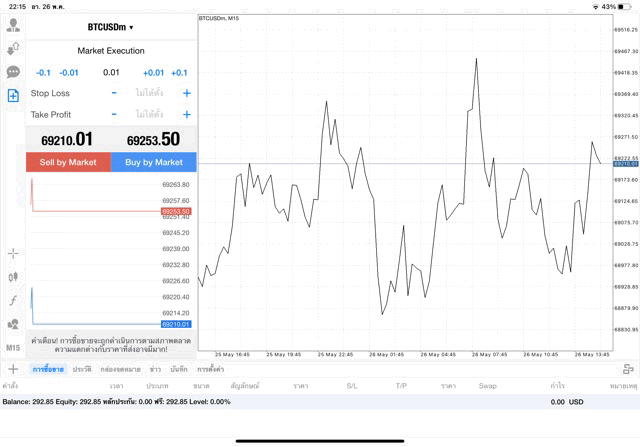The height and width of the screenshot is (447, 640).
Task: Click the กำไร column header
Action: [x=558, y=386]
